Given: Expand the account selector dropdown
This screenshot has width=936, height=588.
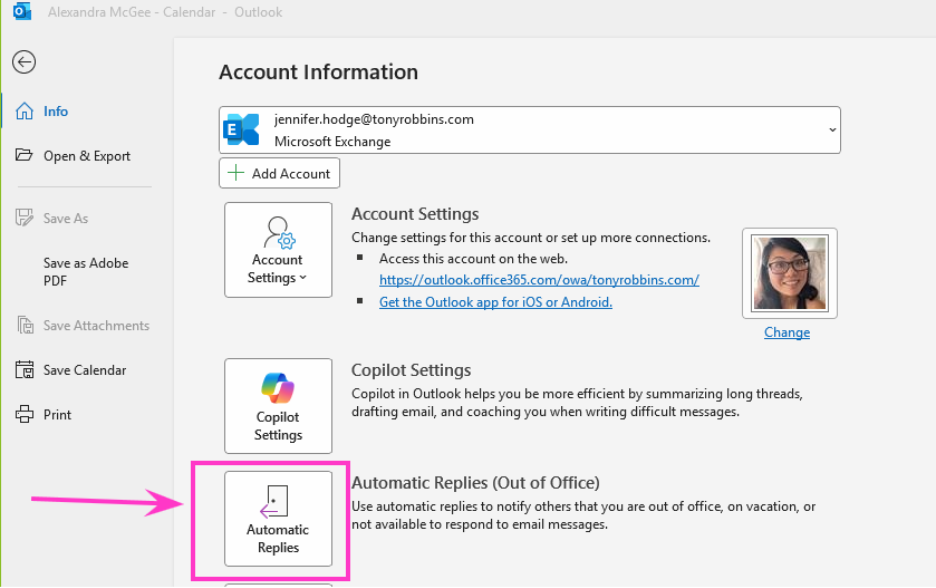Looking at the screenshot, I should coord(832,130).
